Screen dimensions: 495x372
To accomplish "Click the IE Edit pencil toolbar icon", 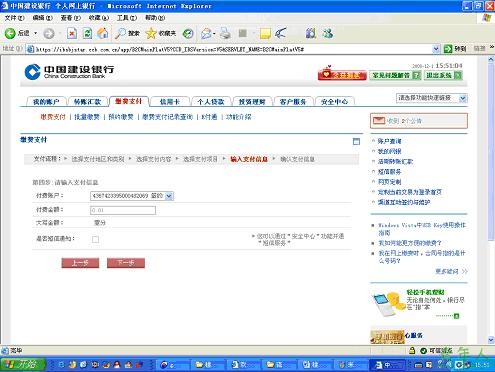I will pos(281,33).
